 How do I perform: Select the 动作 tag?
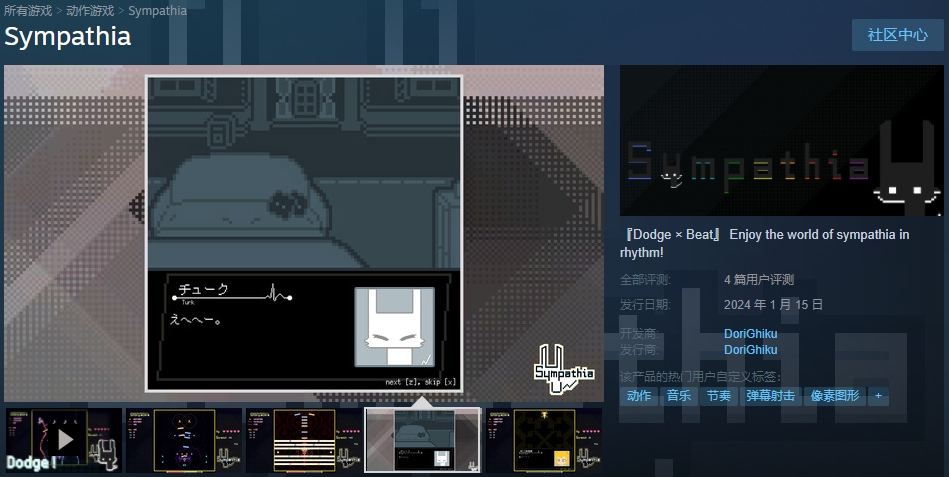click(x=639, y=396)
